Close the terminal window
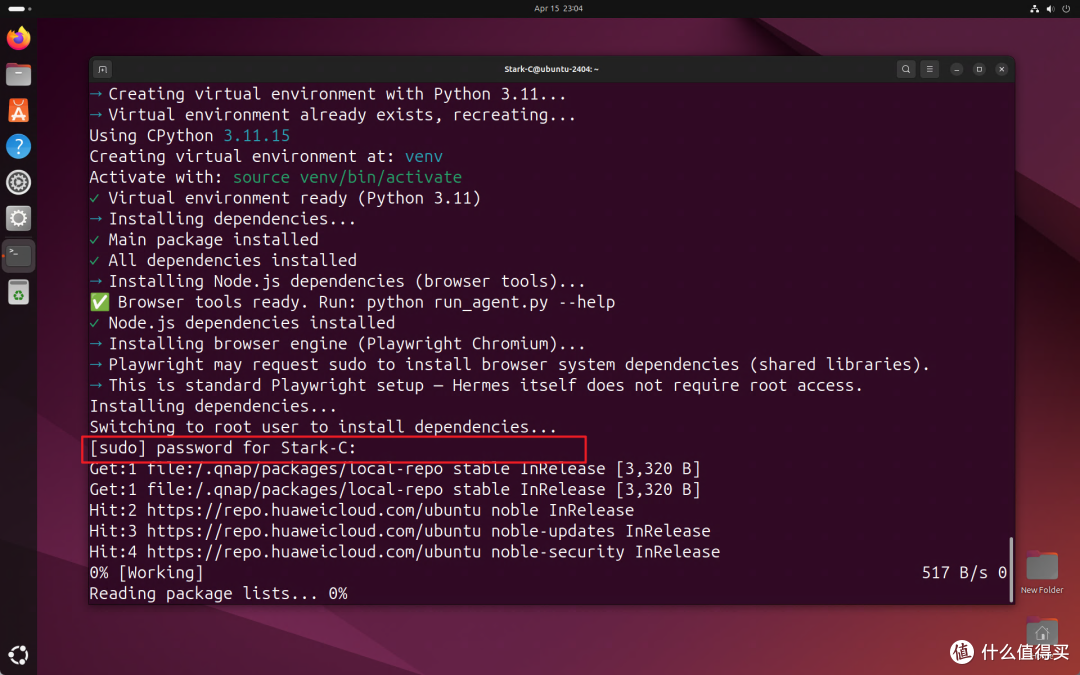Image resolution: width=1080 pixels, height=675 pixels. pos(1001,70)
